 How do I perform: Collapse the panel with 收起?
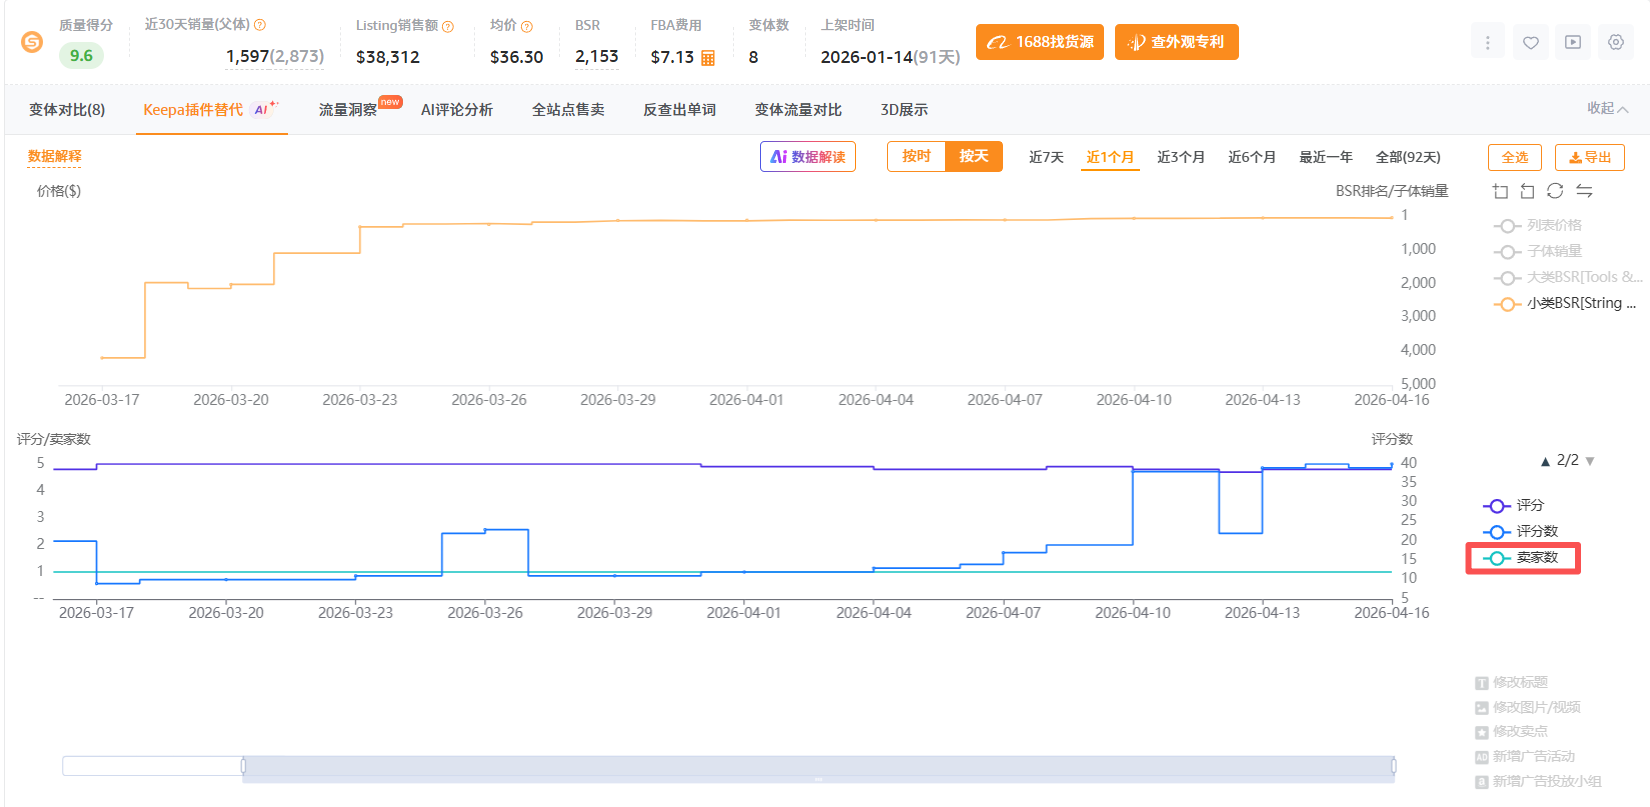(x=1607, y=109)
